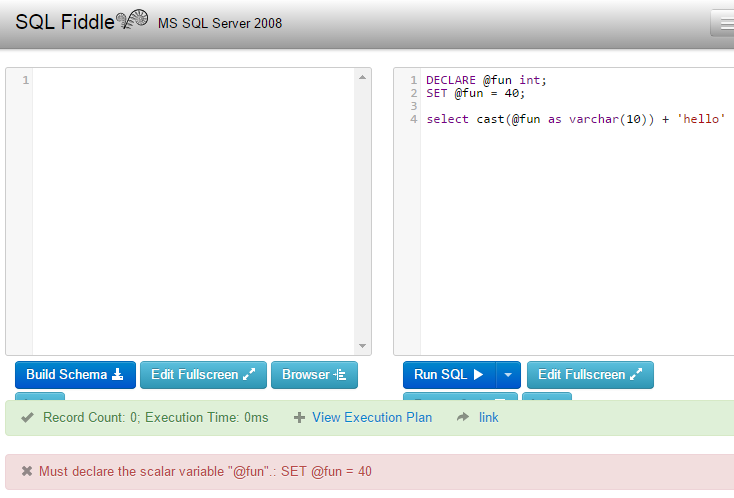This screenshot has height=498, width=734.
Task: Open query panel Edit Fullscreen
Action: click(x=590, y=375)
